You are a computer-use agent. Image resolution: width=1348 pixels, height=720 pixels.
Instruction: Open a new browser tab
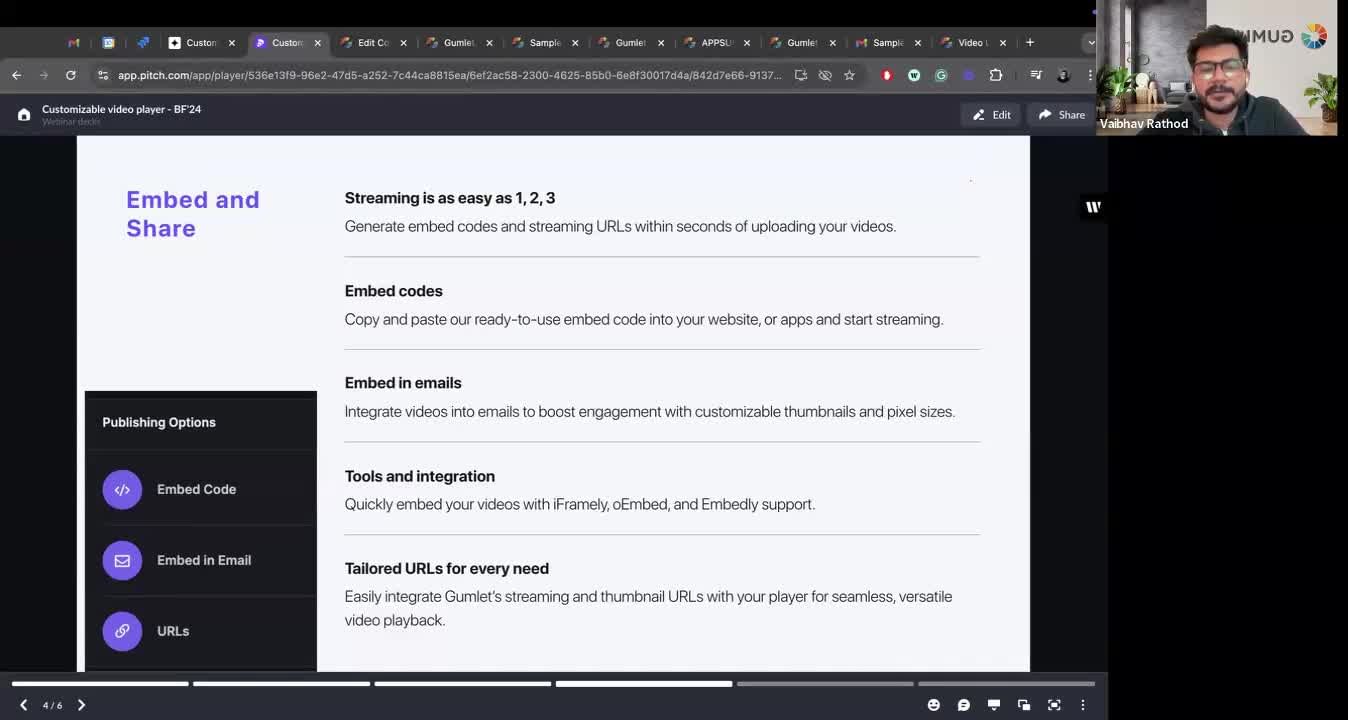(1029, 43)
